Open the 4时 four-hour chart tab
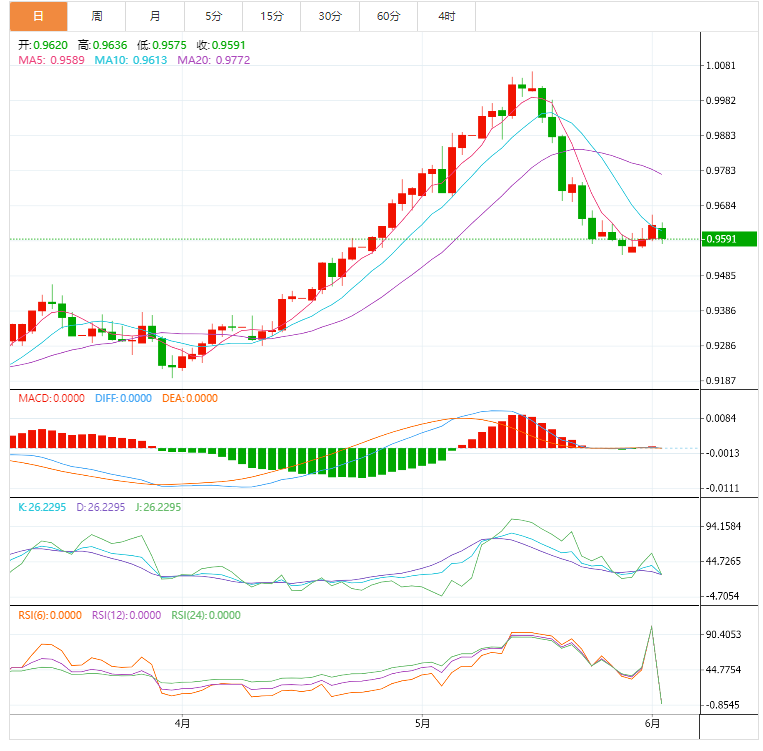This screenshot has width=763, height=751. pos(447,16)
